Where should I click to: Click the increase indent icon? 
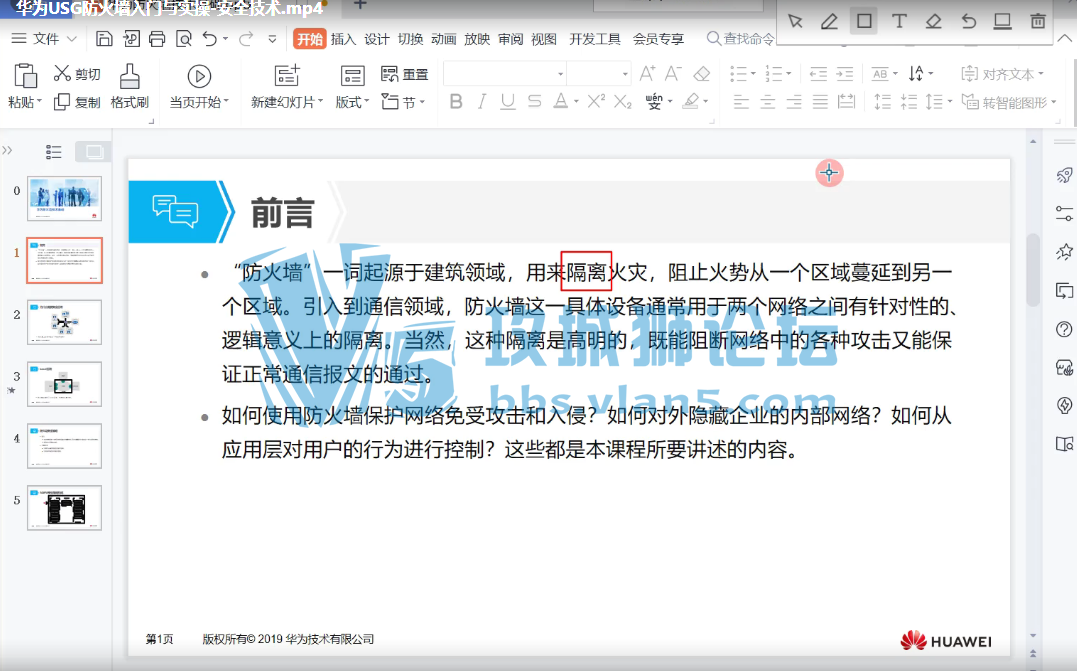(844, 73)
